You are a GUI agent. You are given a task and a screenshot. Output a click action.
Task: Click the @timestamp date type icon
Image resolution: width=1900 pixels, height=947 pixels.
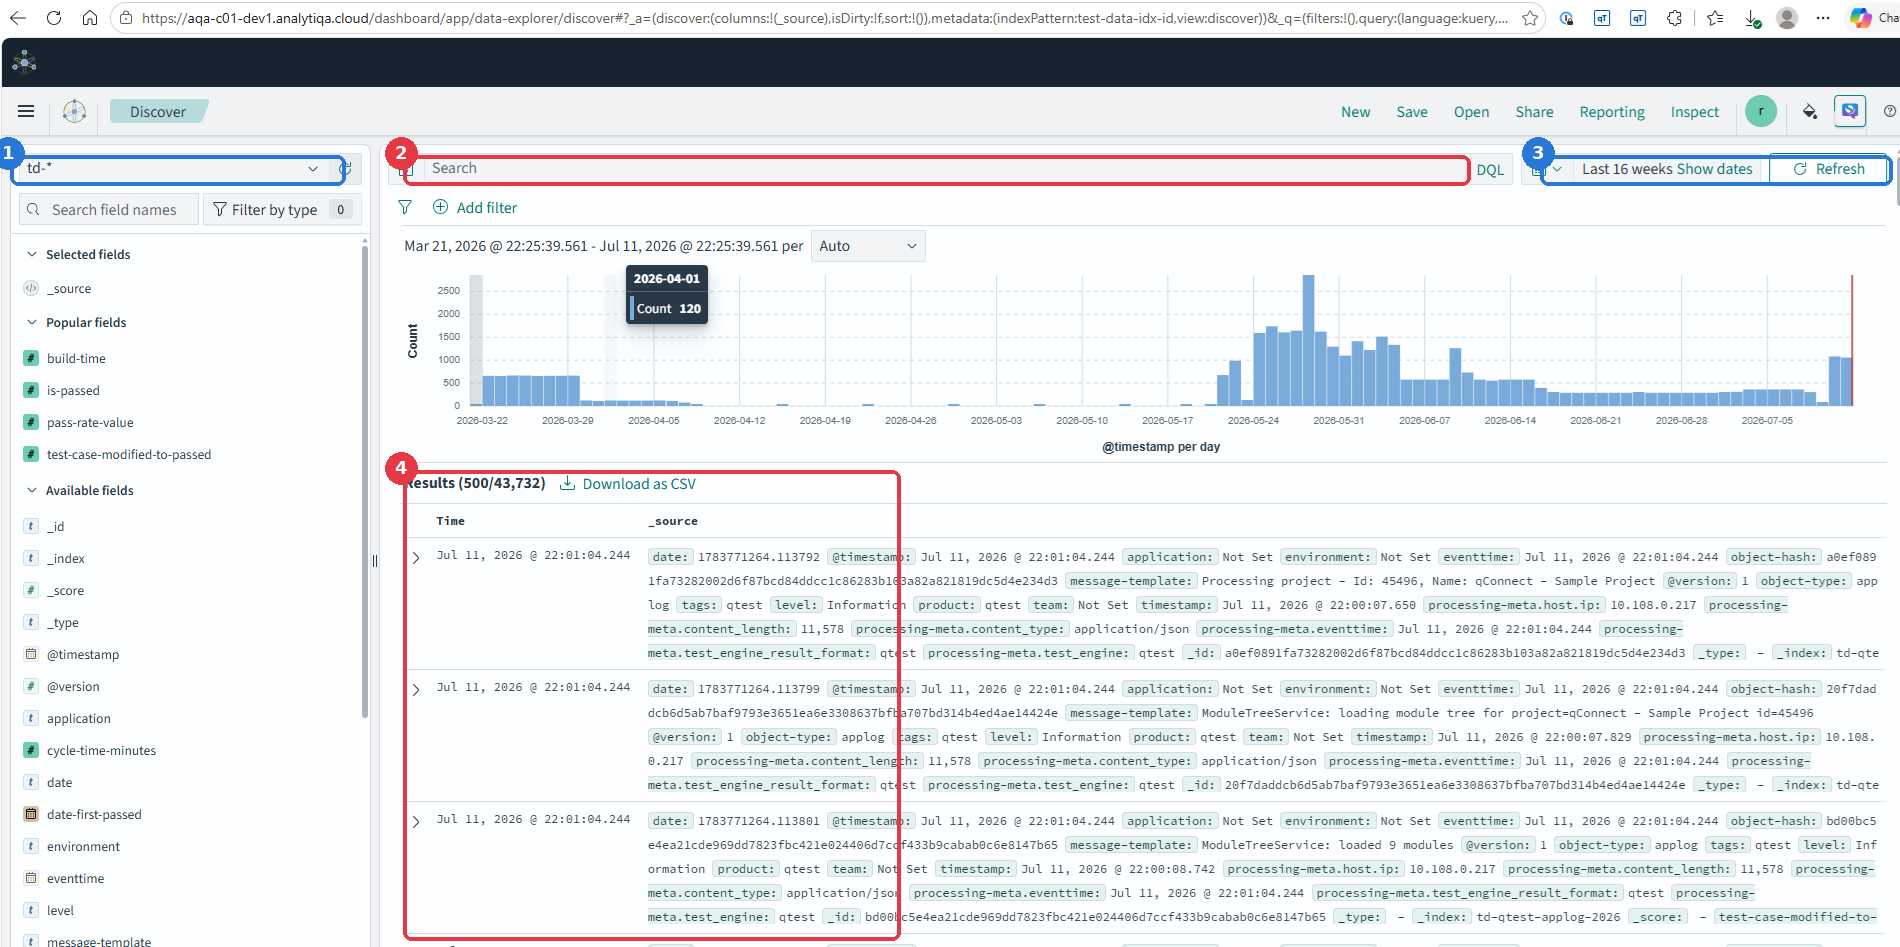point(31,654)
